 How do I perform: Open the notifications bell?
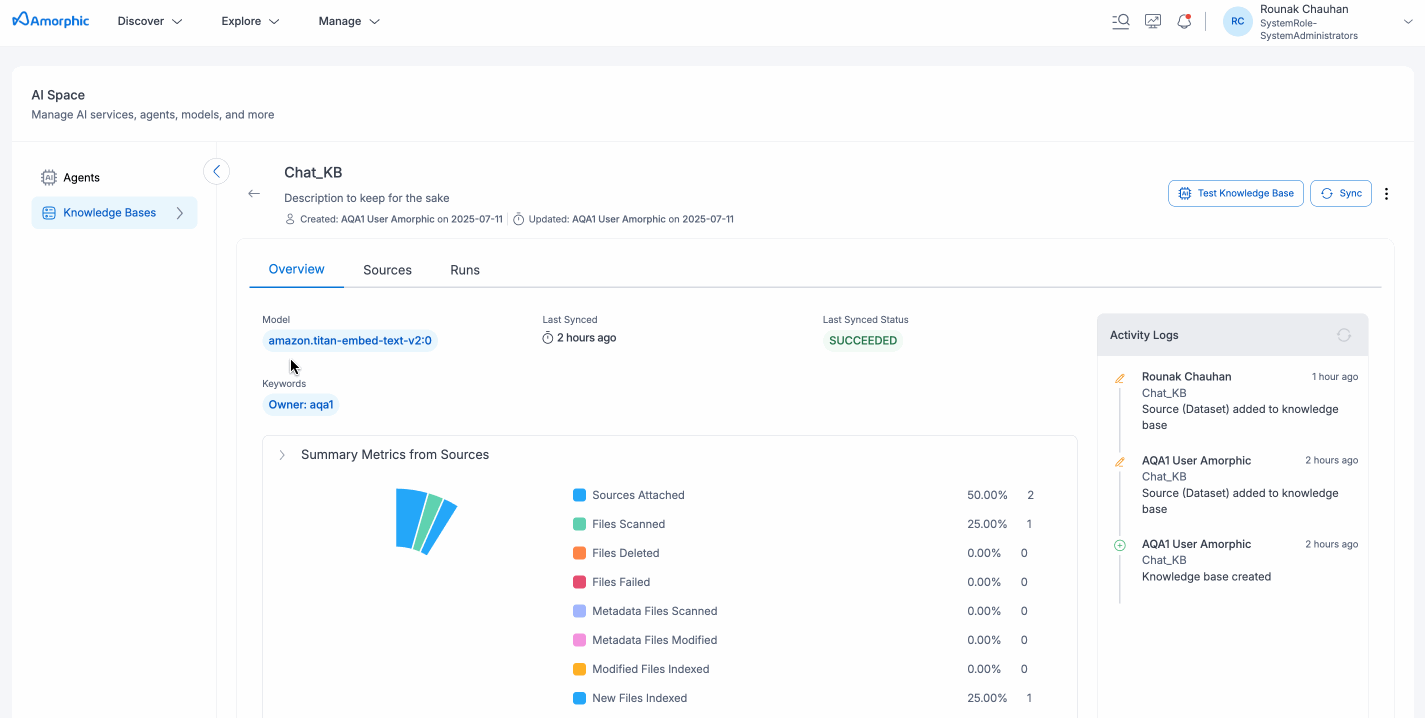point(1184,21)
